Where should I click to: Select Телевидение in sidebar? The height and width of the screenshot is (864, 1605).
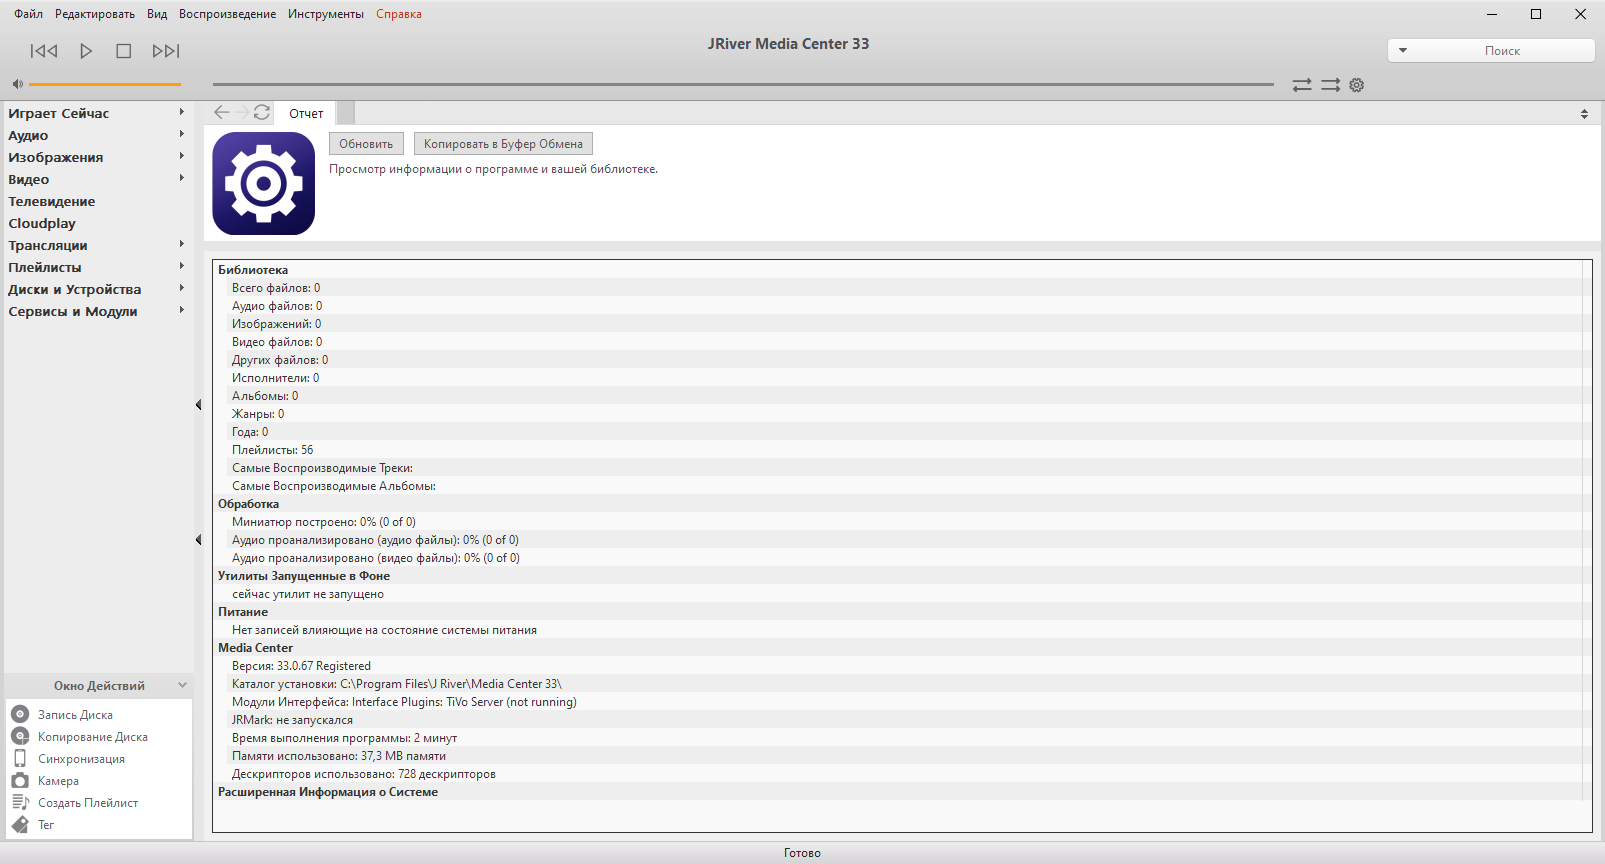tap(52, 201)
